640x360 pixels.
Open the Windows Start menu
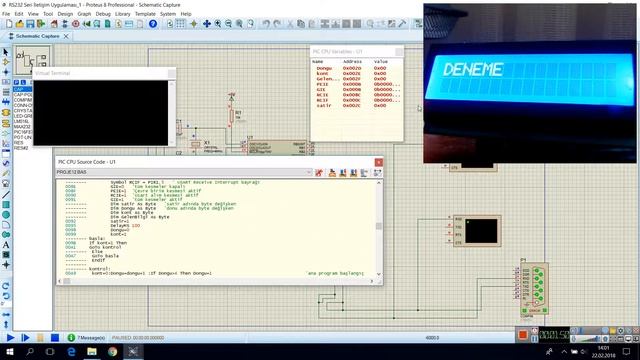[9, 351]
